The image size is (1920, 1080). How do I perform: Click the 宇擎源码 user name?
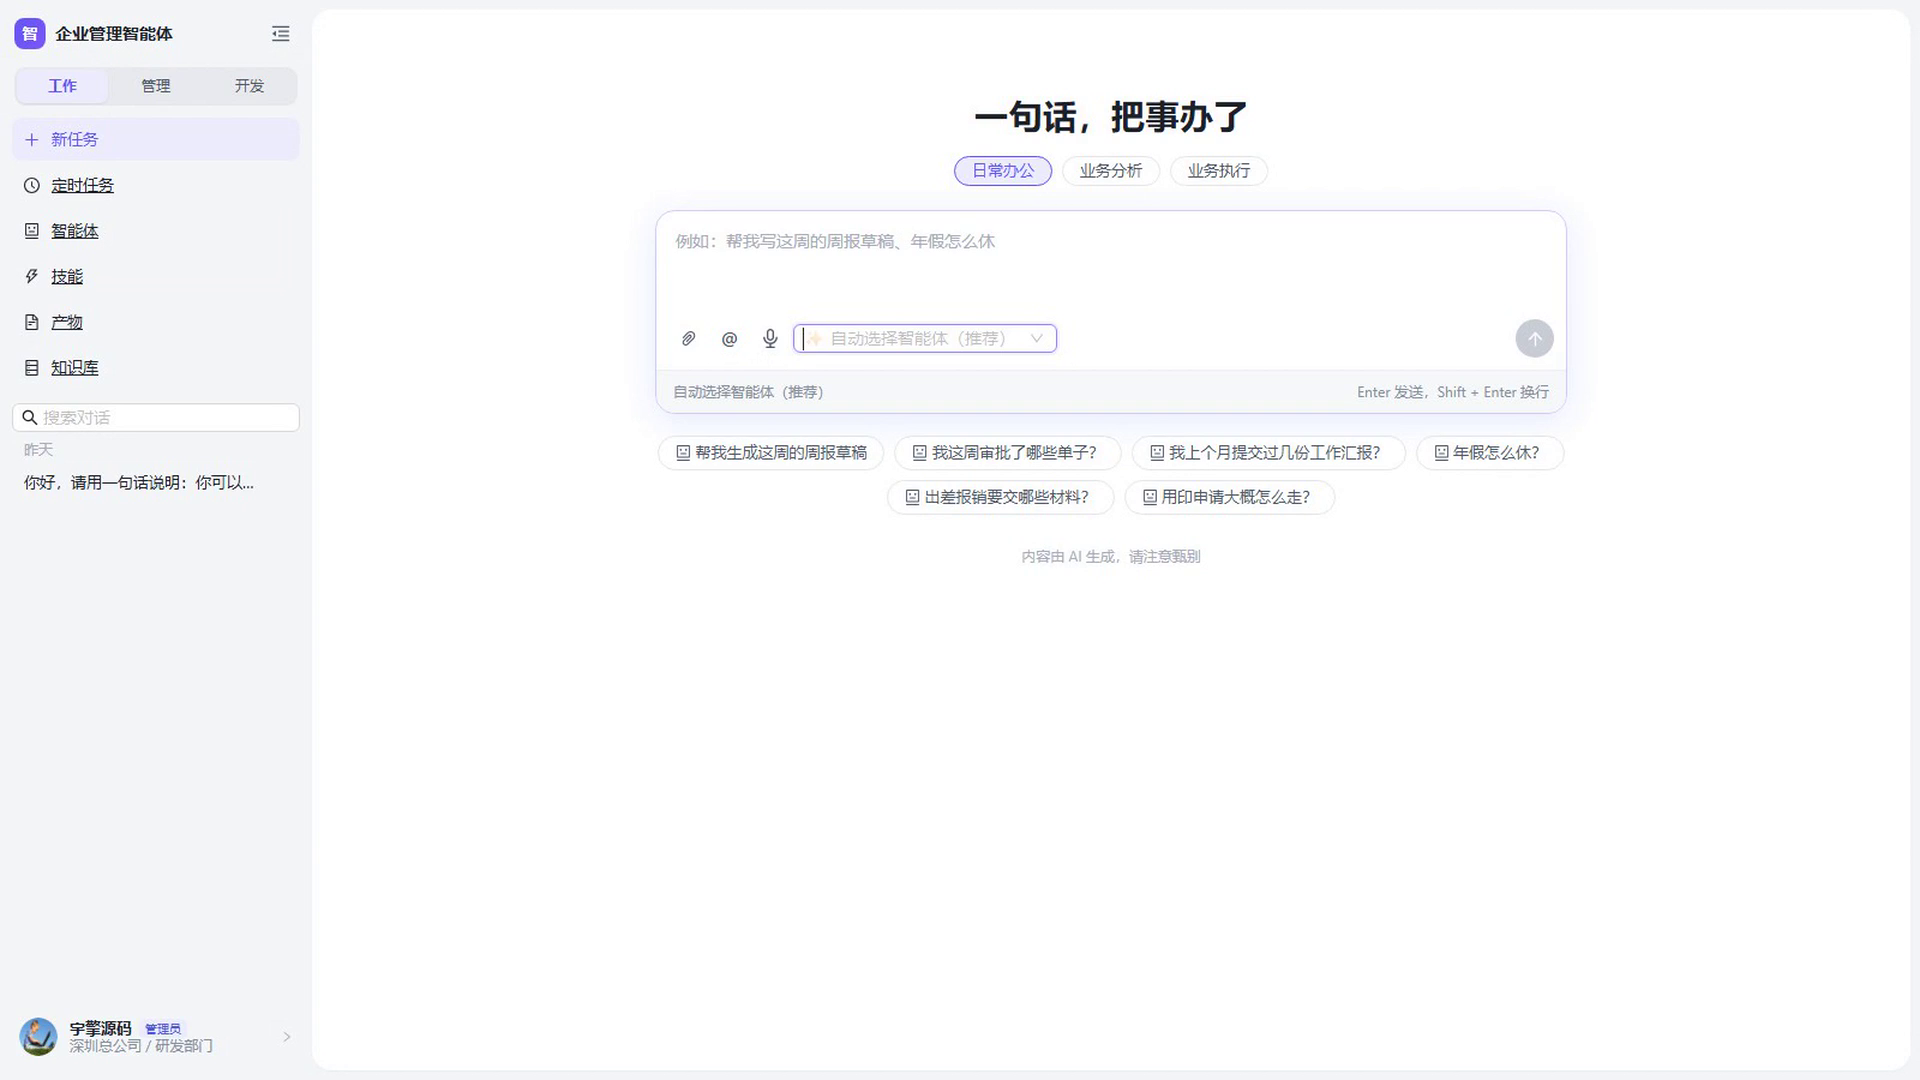click(100, 1029)
